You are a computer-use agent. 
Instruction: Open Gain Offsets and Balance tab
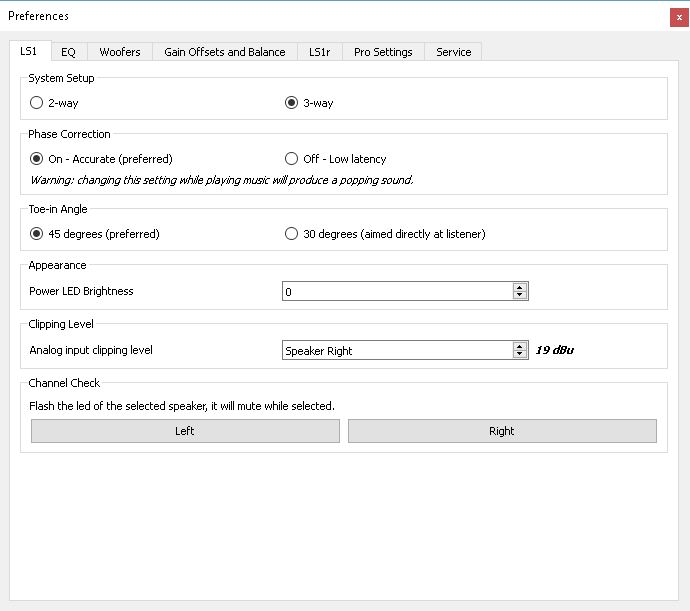[225, 52]
